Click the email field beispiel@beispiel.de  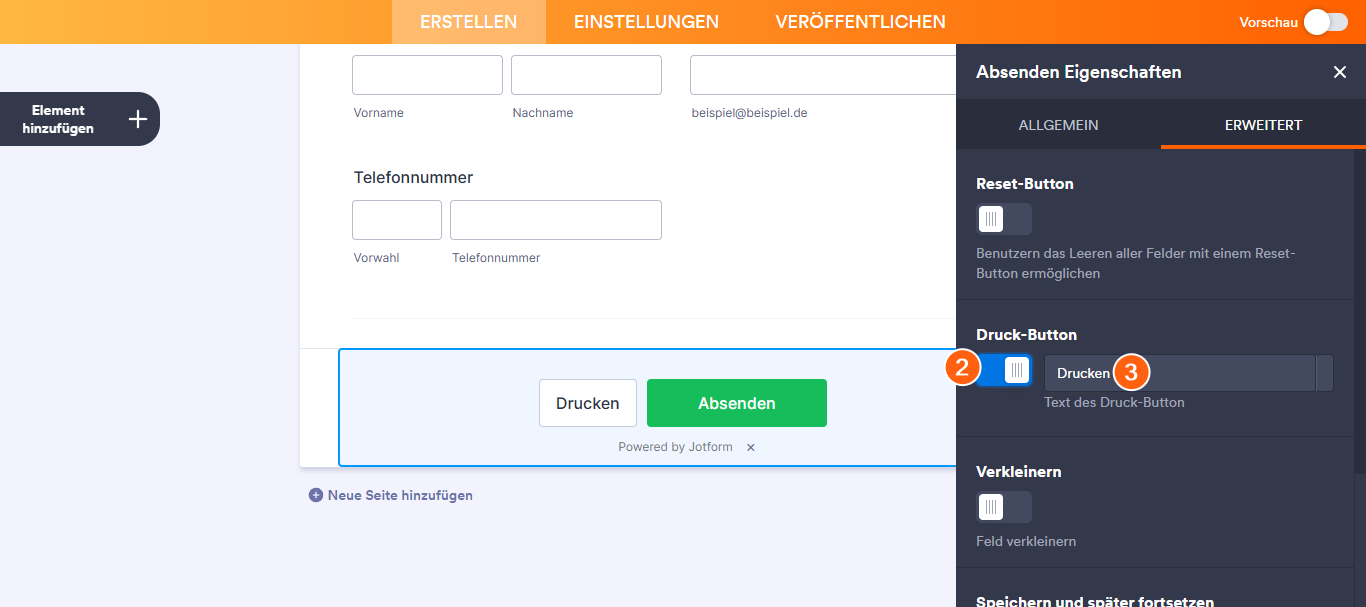[x=823, y=75]
